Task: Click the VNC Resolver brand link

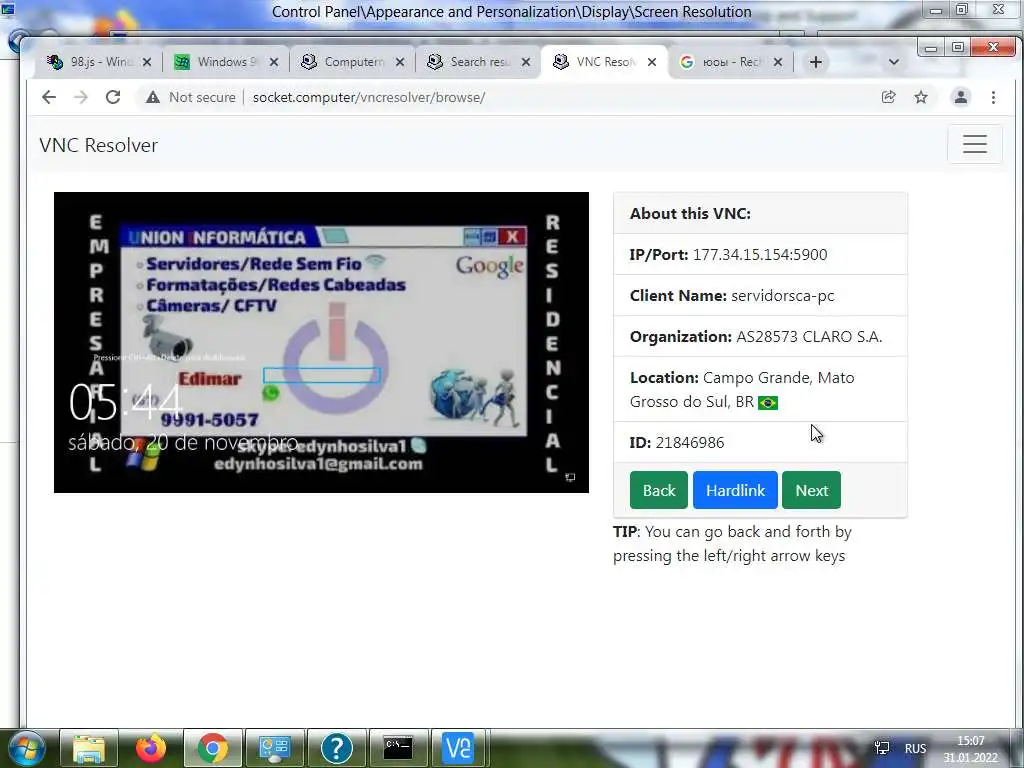Action: tap(99, 145)
